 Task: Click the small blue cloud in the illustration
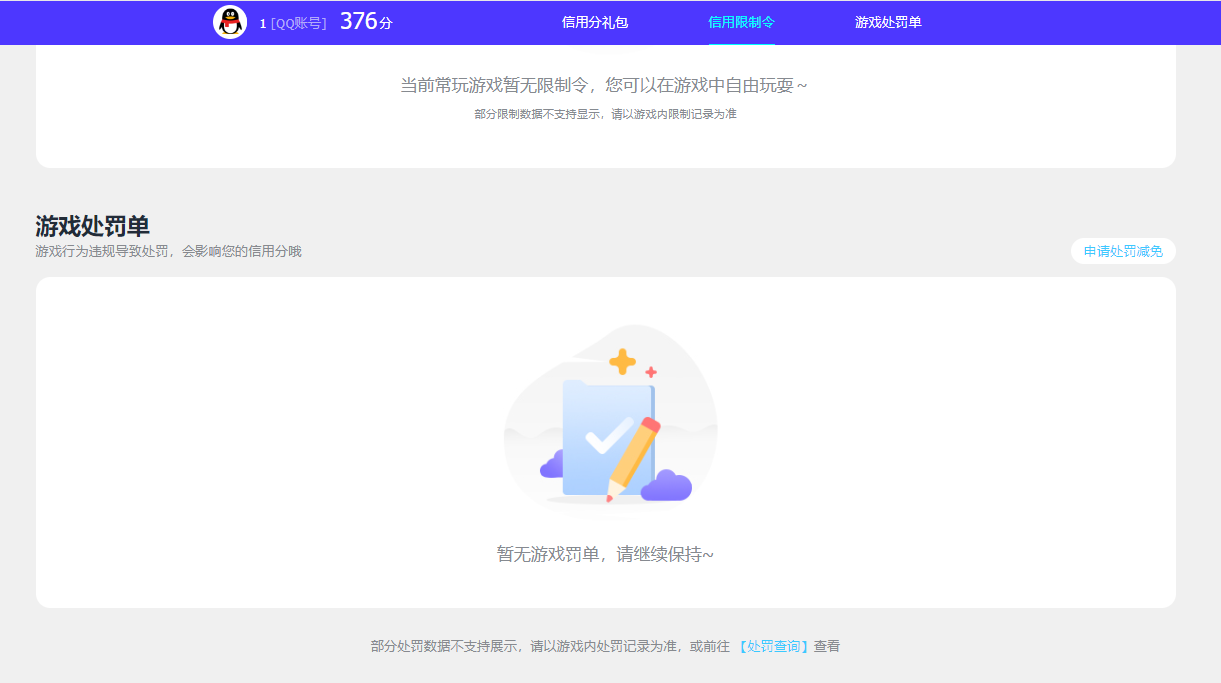coord(551,465)
